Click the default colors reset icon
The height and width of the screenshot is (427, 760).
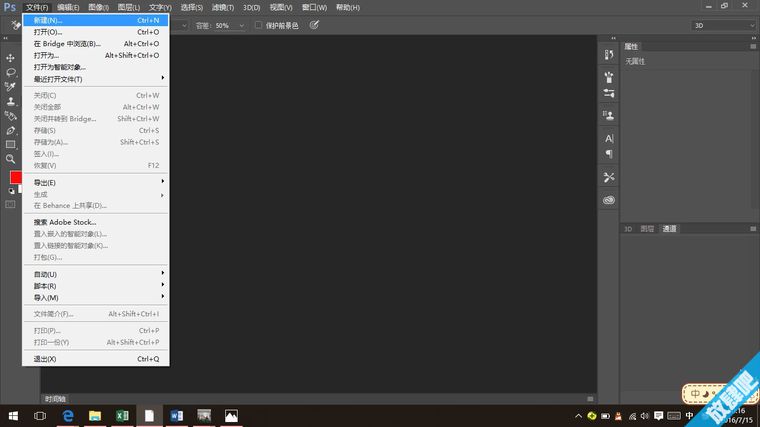coord(12,191)
